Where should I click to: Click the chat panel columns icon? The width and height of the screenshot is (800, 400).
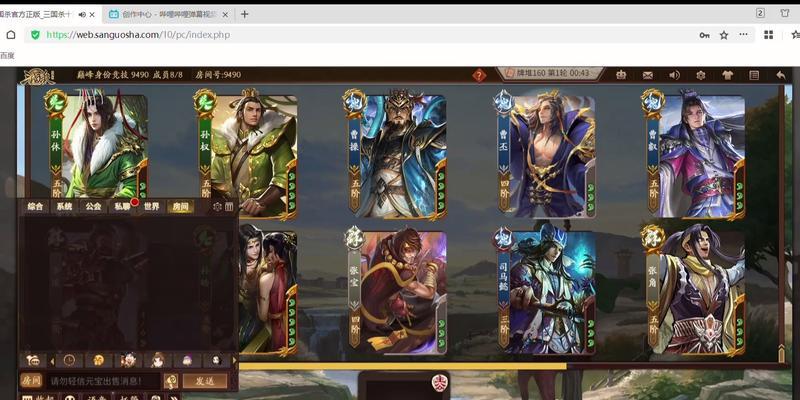coord(229,207)
